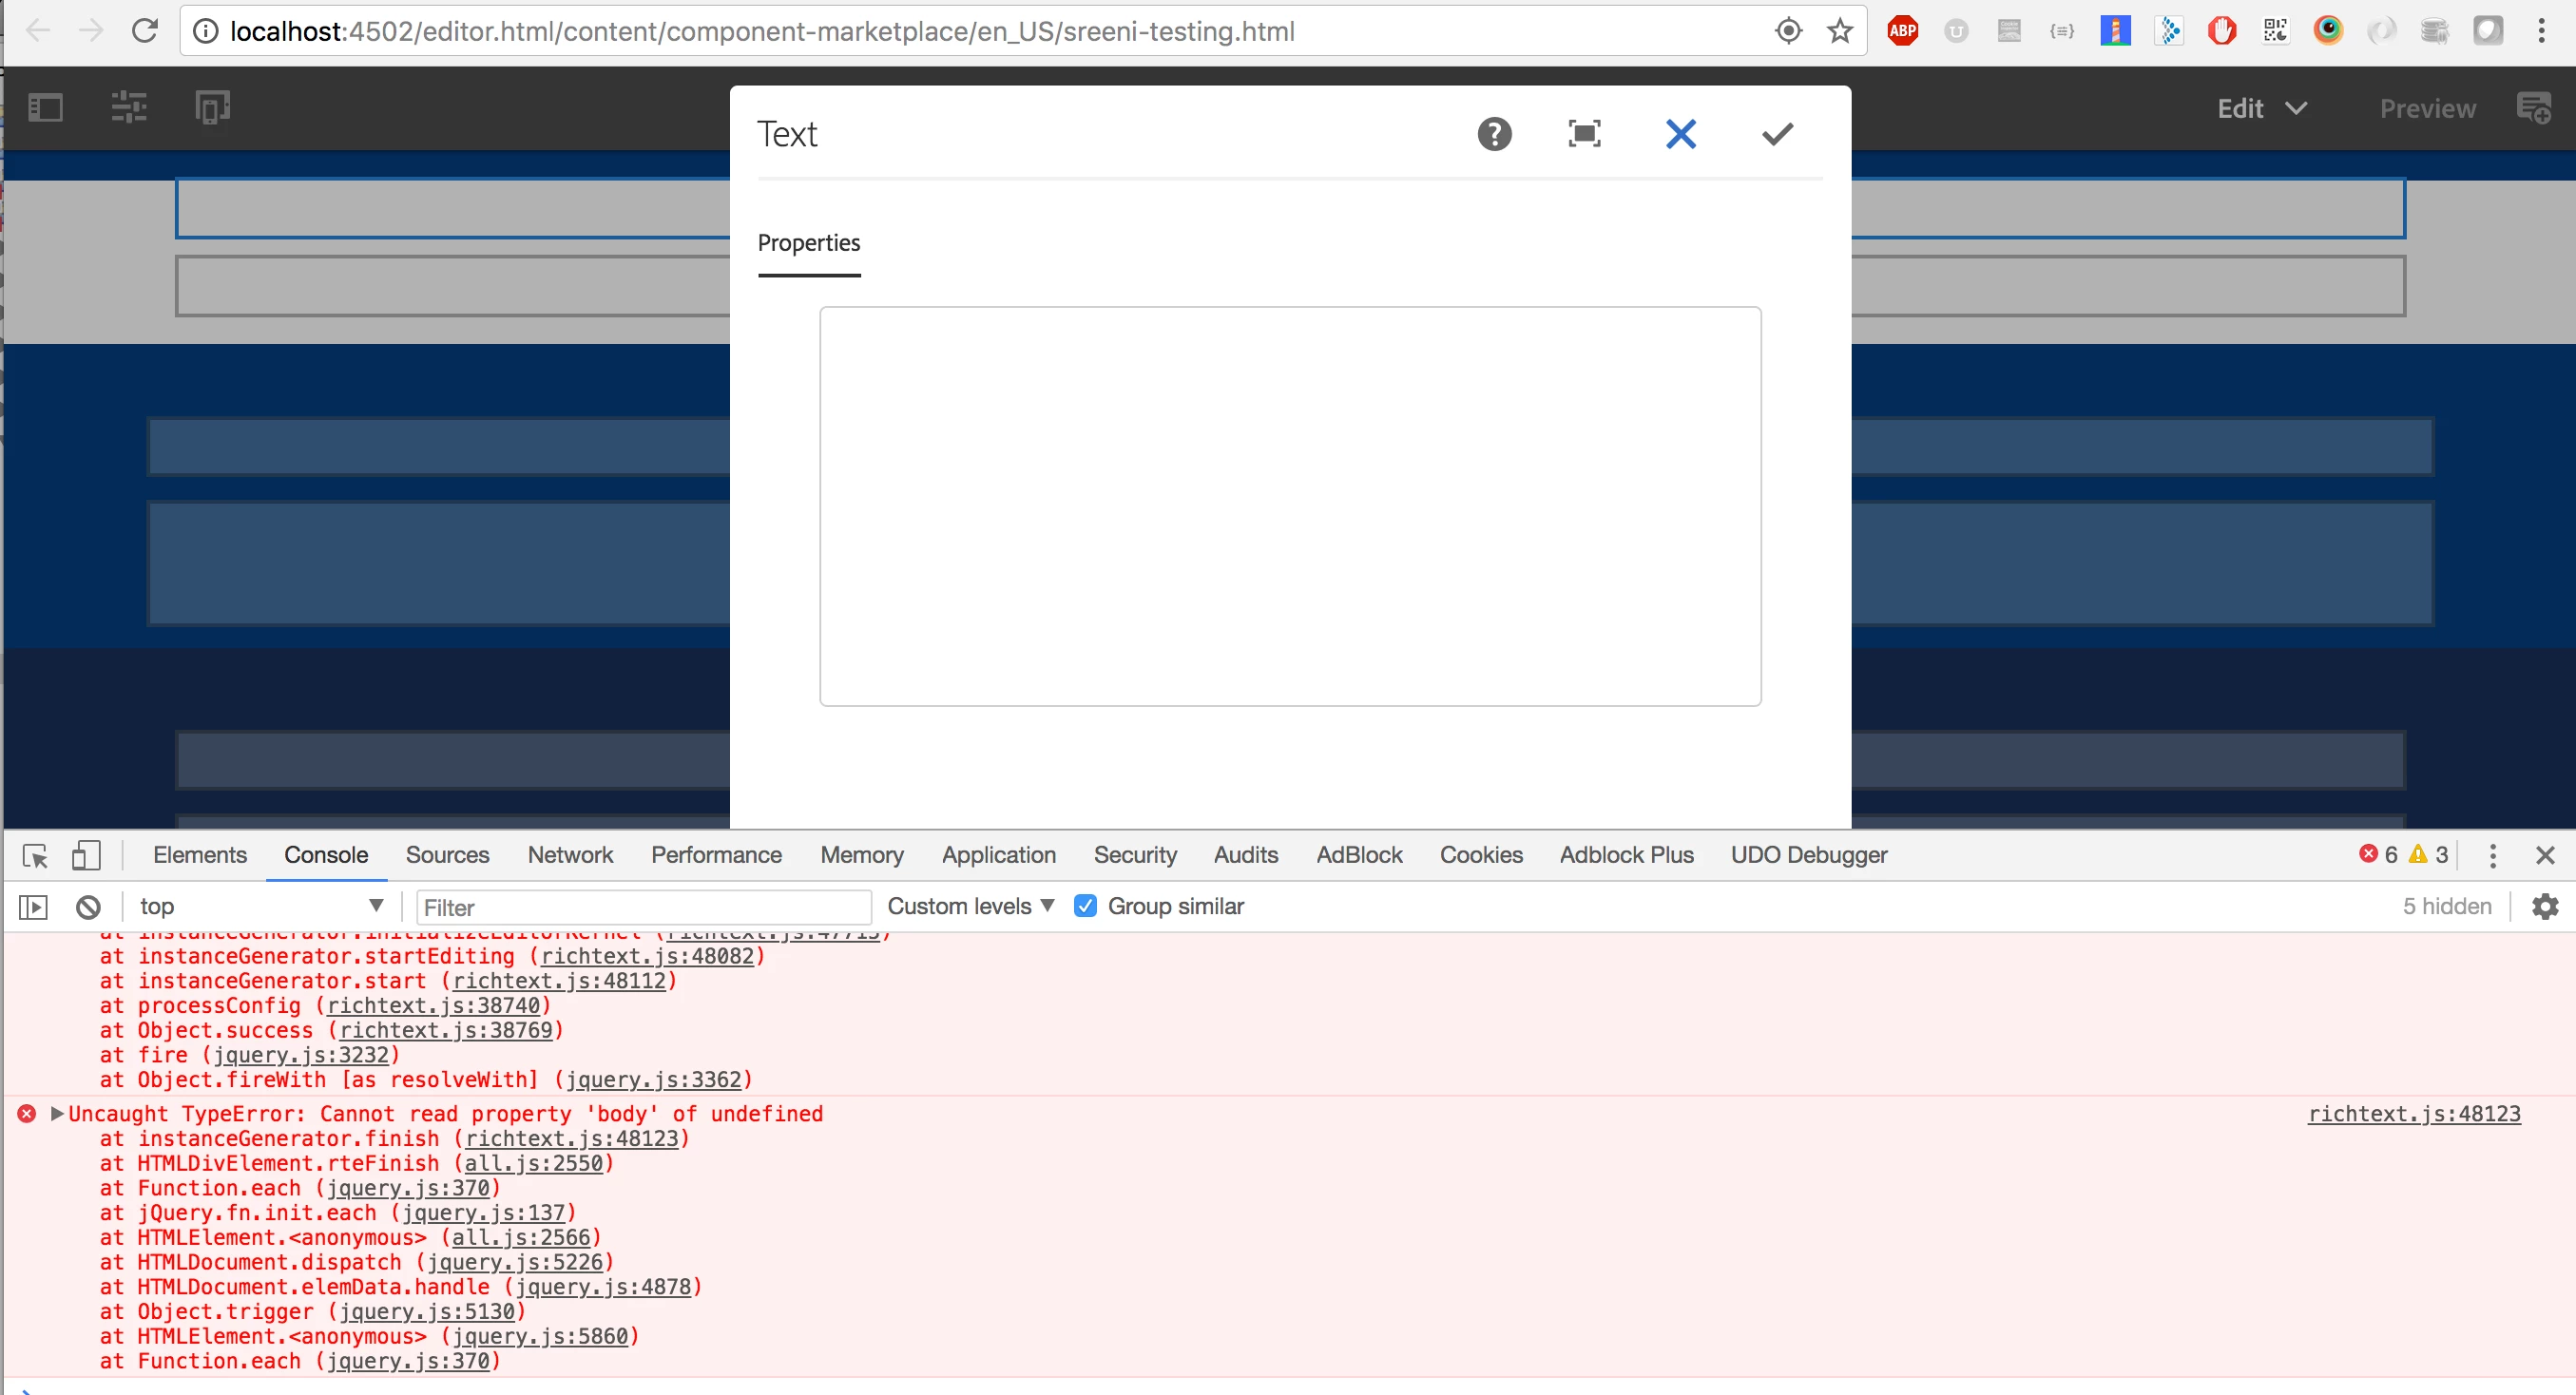Clear the console with the clear icon

point(88,907)
